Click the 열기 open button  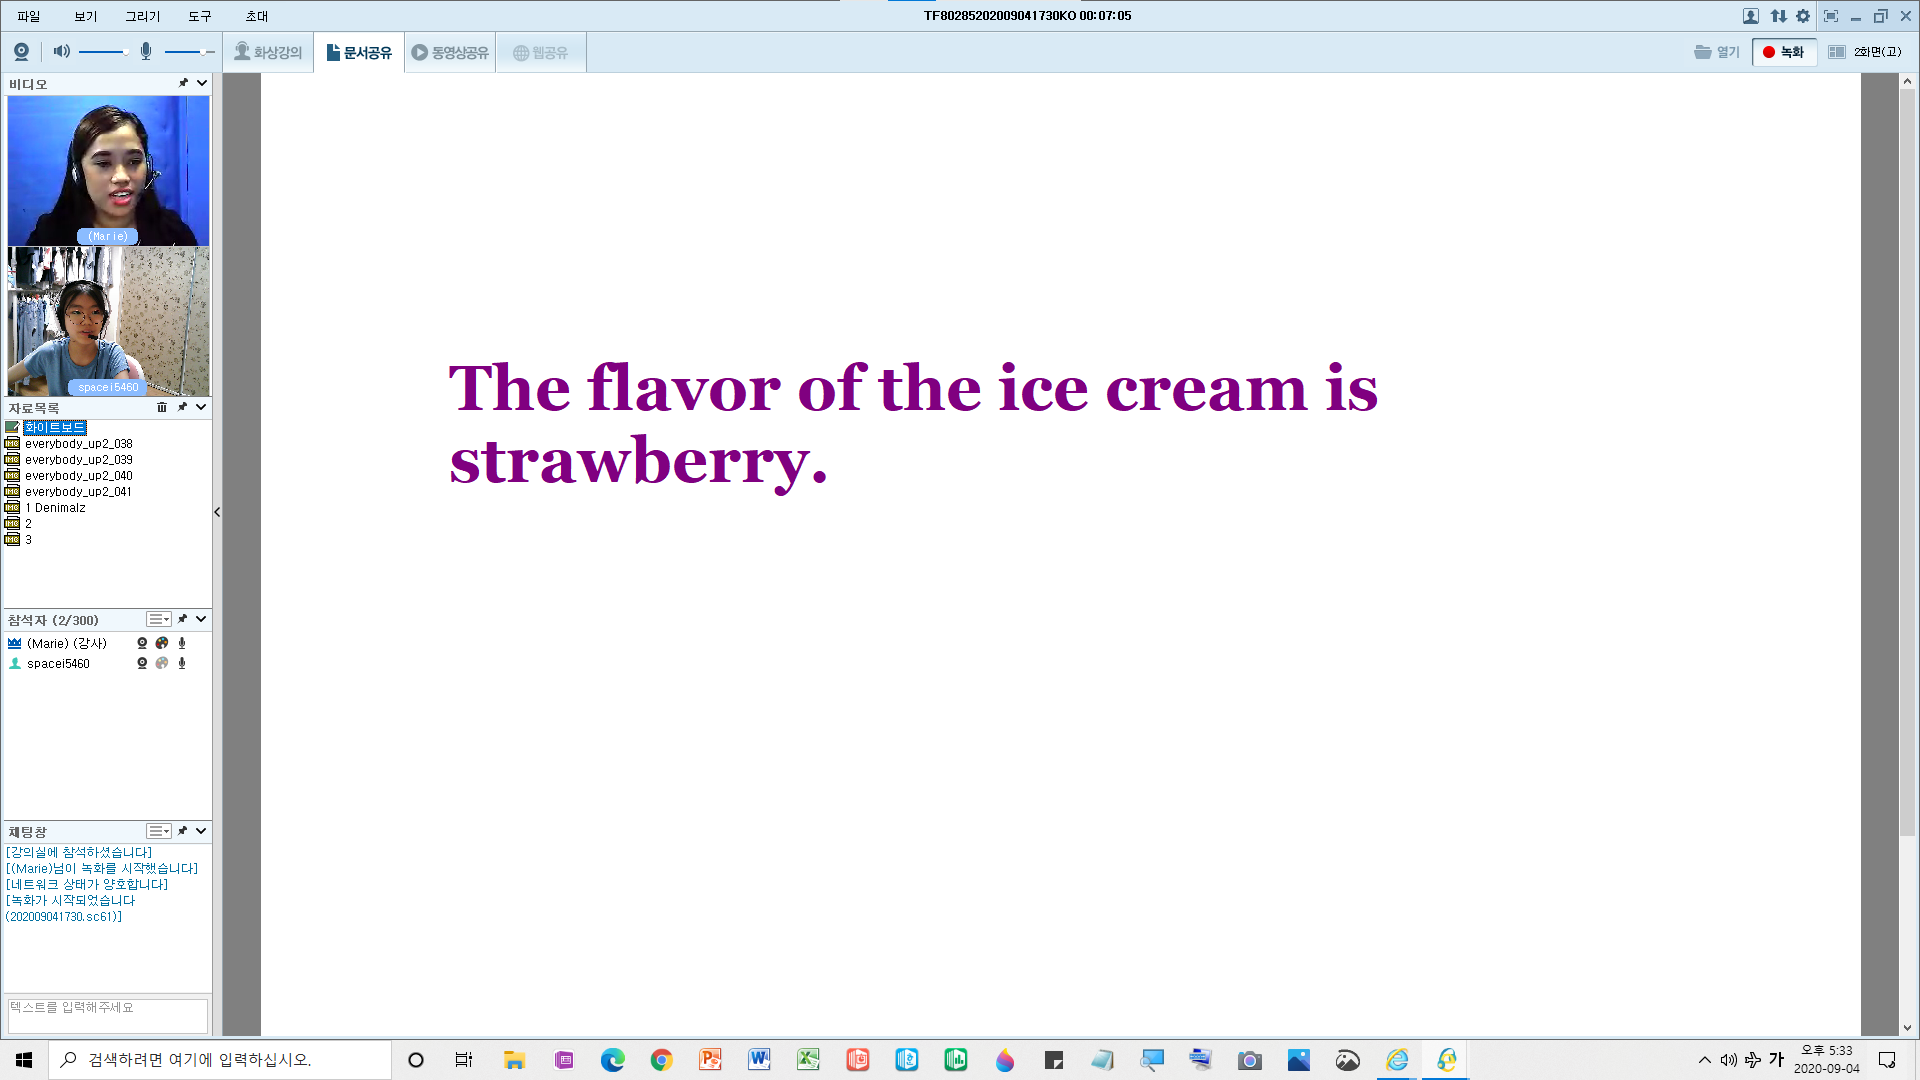pyautogui.click(x=1717, y=52)
